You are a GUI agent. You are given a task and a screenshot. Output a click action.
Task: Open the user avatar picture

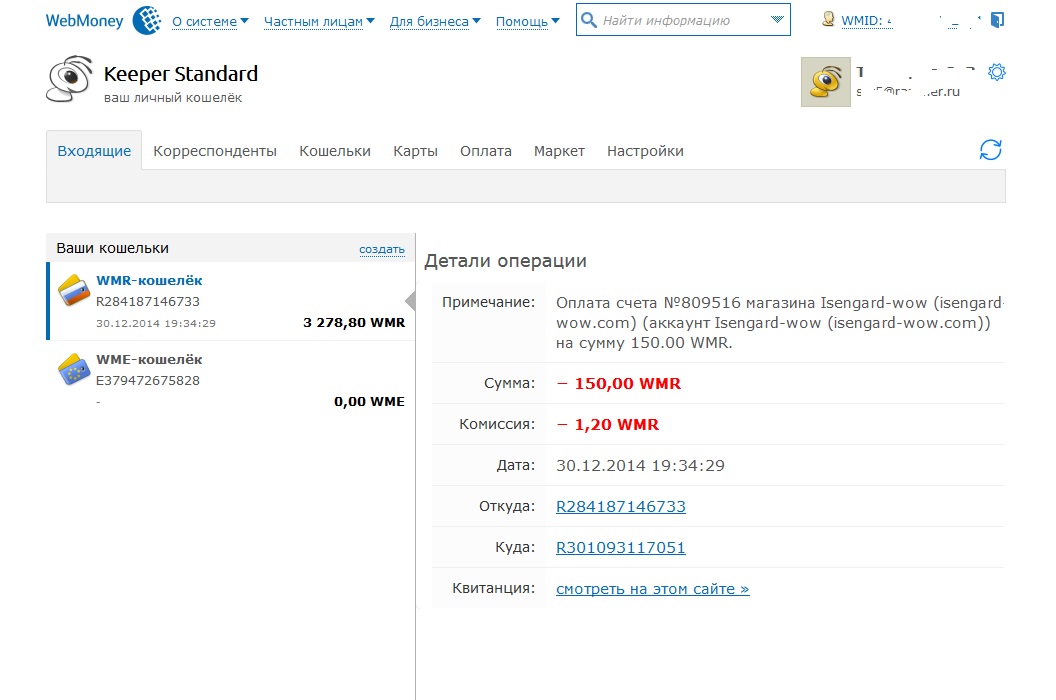pyautogui.click(x=826, y=82)
